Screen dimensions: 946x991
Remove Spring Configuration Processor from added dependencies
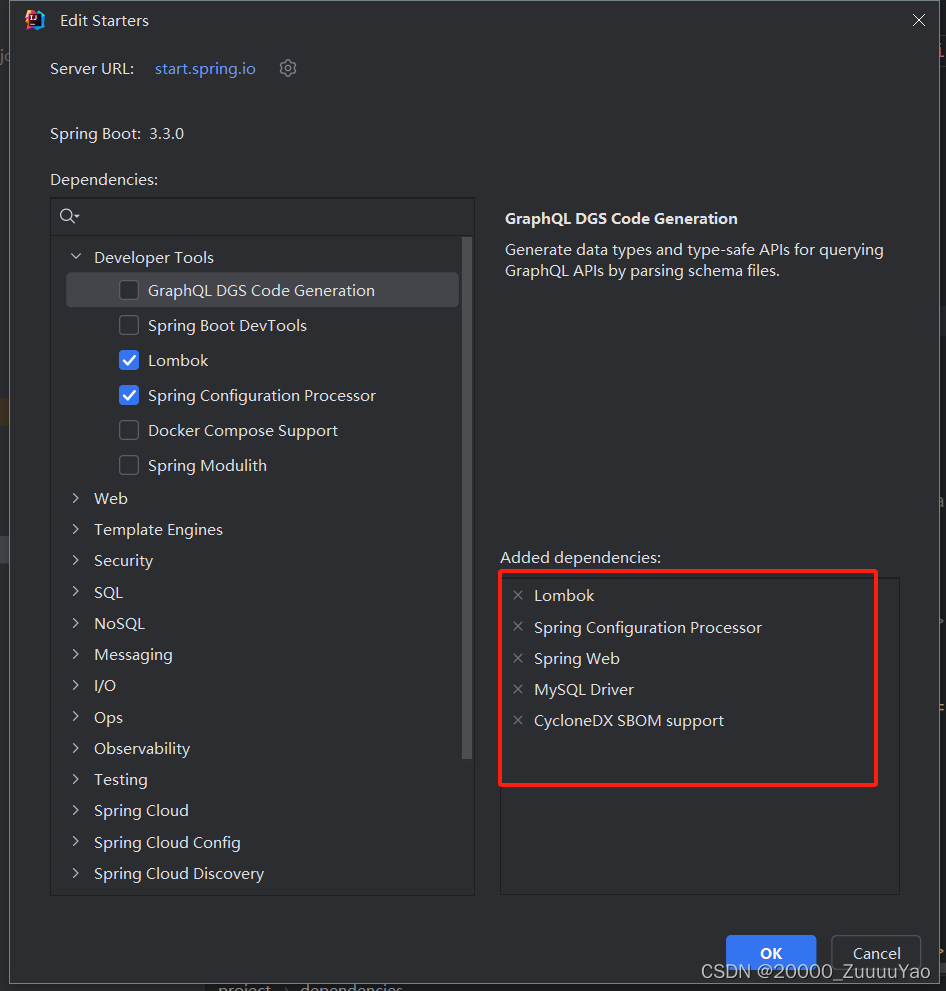coord(518,627)
